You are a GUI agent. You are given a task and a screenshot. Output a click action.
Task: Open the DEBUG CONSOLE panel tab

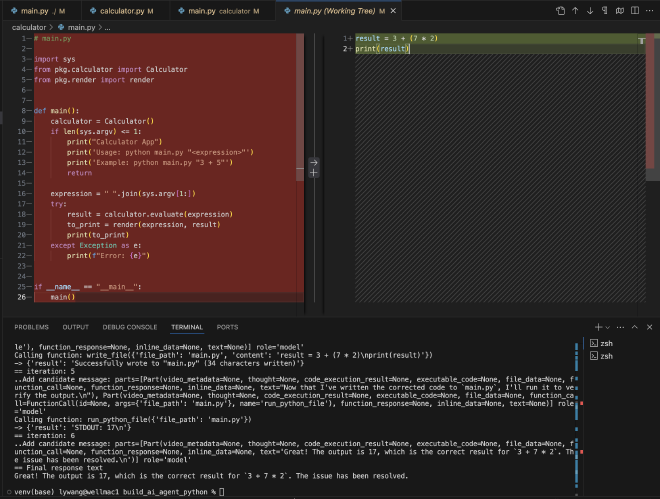[x=130, y=327]
